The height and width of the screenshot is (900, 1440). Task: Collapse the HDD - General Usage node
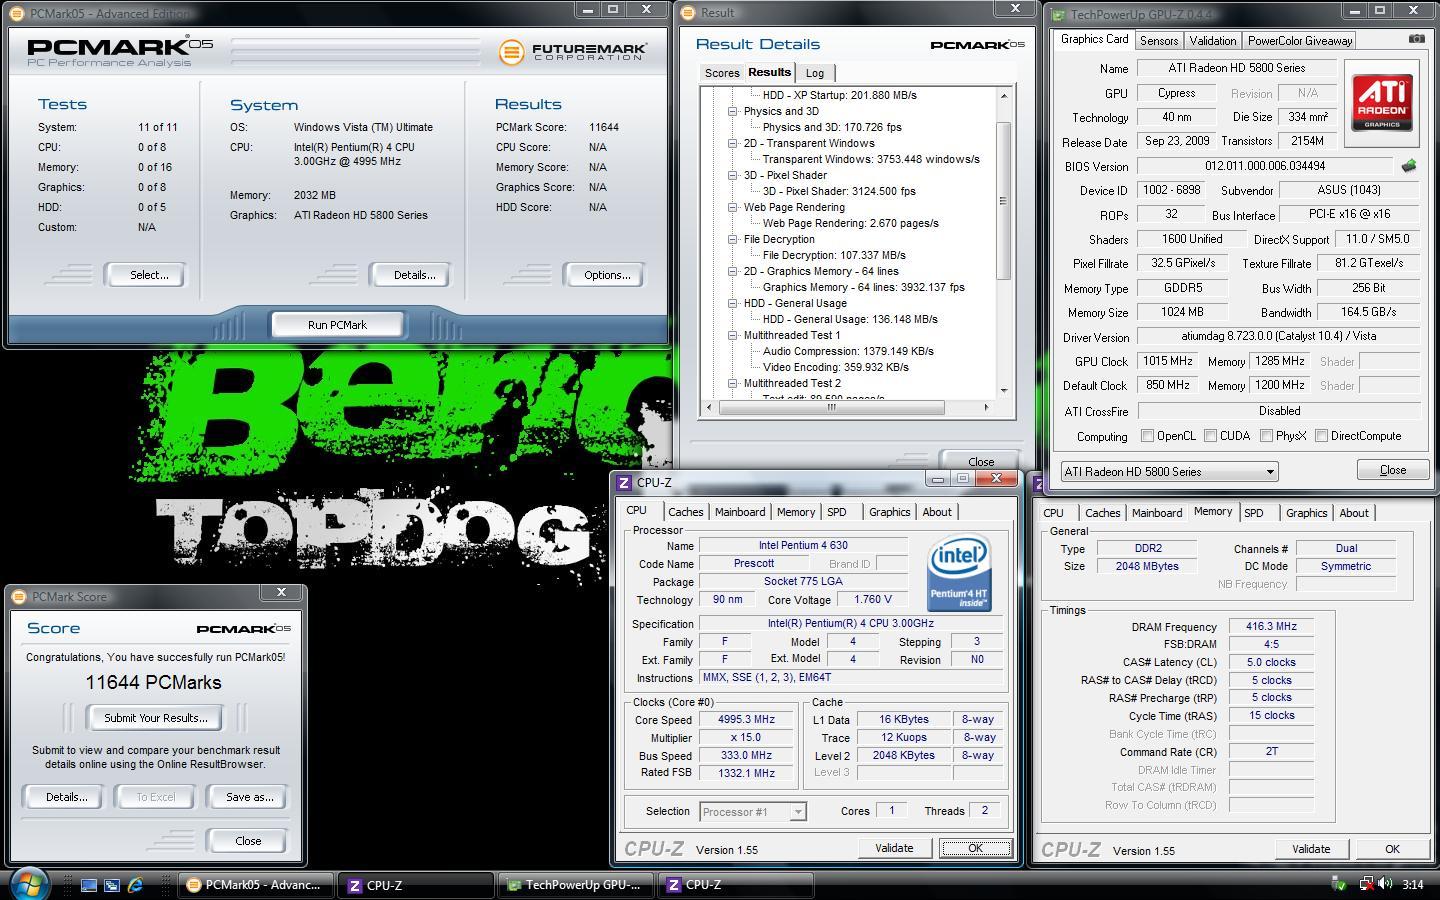733,304
